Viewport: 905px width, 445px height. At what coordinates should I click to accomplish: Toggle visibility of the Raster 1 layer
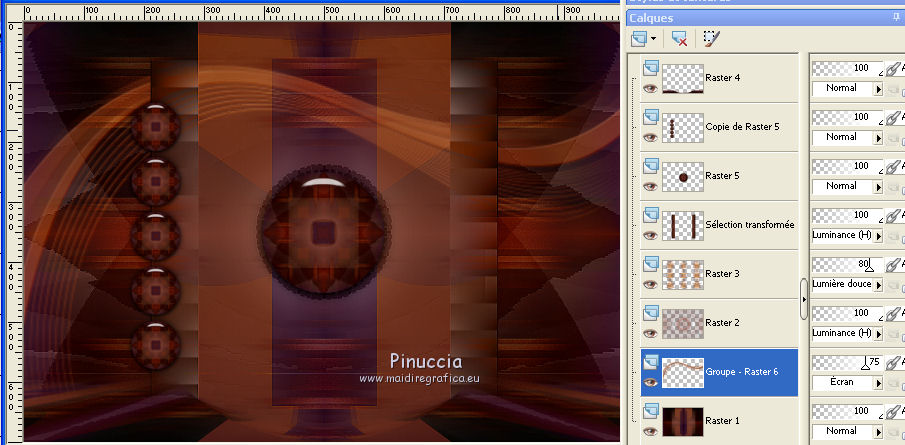650,431
